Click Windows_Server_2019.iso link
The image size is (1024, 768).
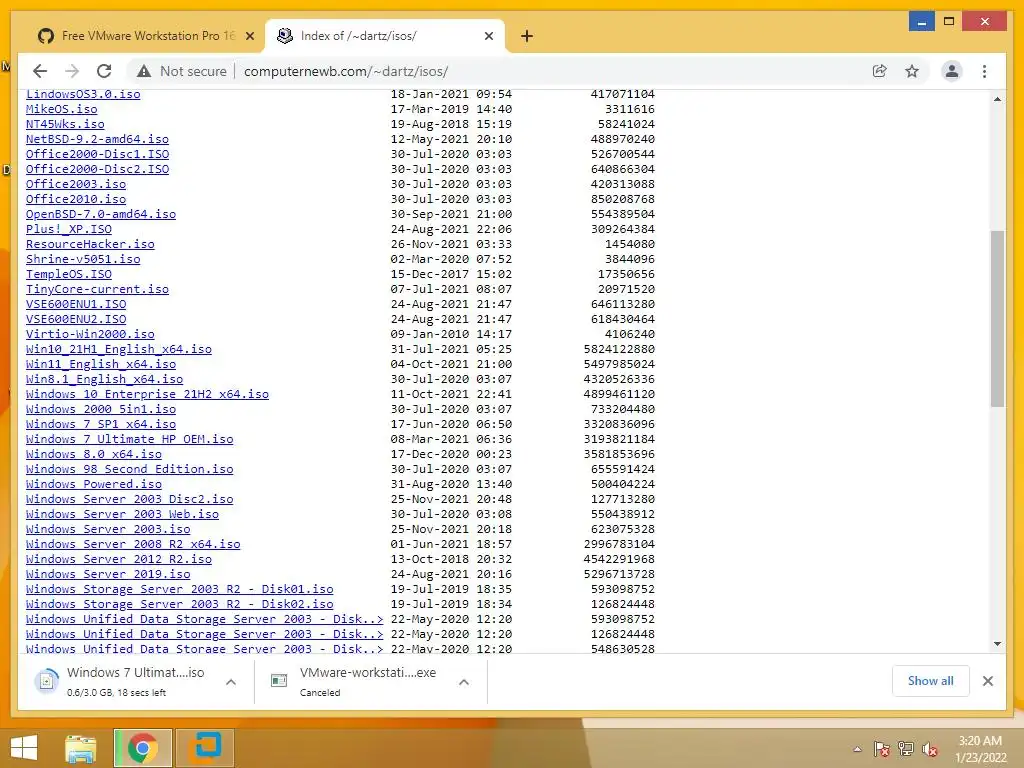click(108, 575)
